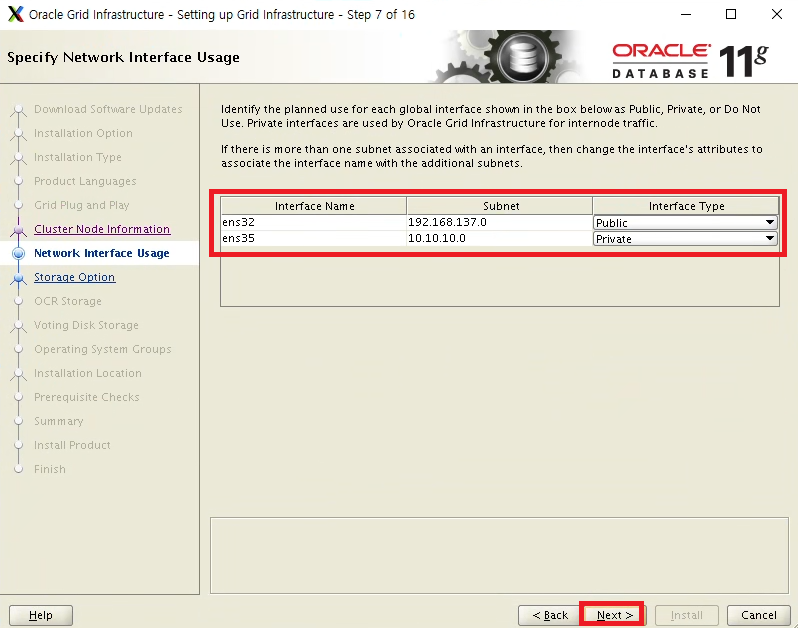This screenshot has height=628, width=798.
Task: Click the Cluster Node Information step marker icon
Action: pos(18,230)
